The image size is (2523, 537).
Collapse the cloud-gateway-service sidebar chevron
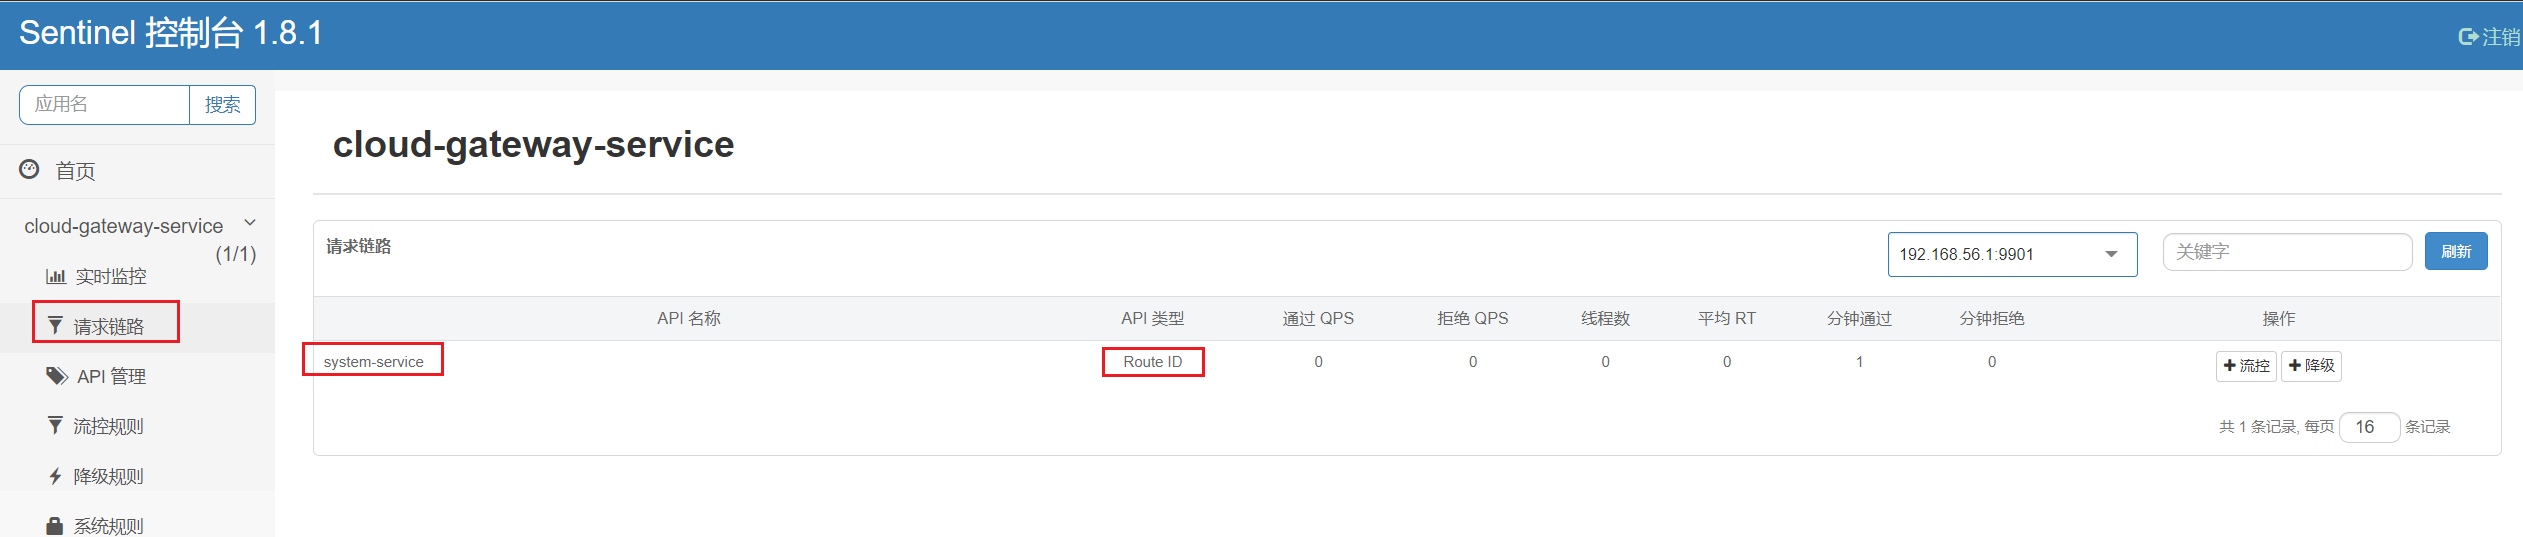(250, 223)
